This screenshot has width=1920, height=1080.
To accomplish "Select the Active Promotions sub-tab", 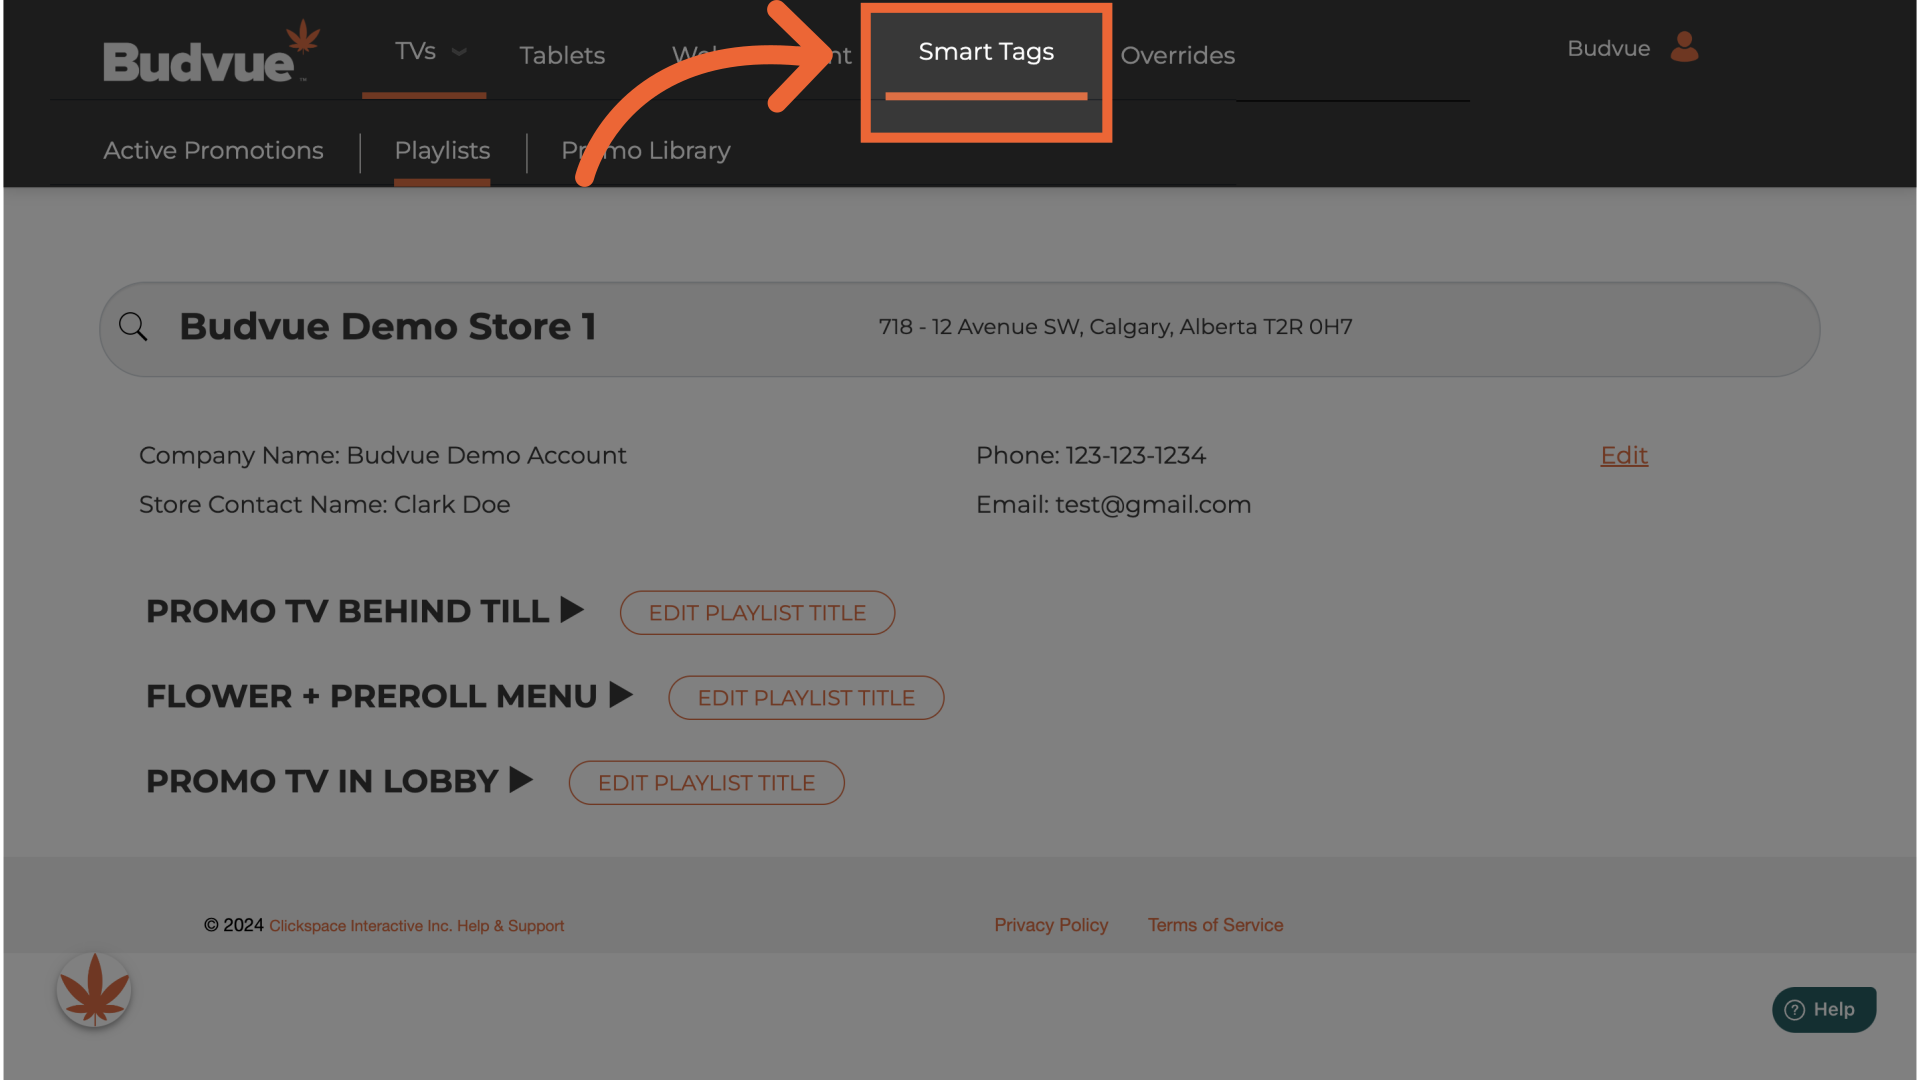I will [213, 150].
